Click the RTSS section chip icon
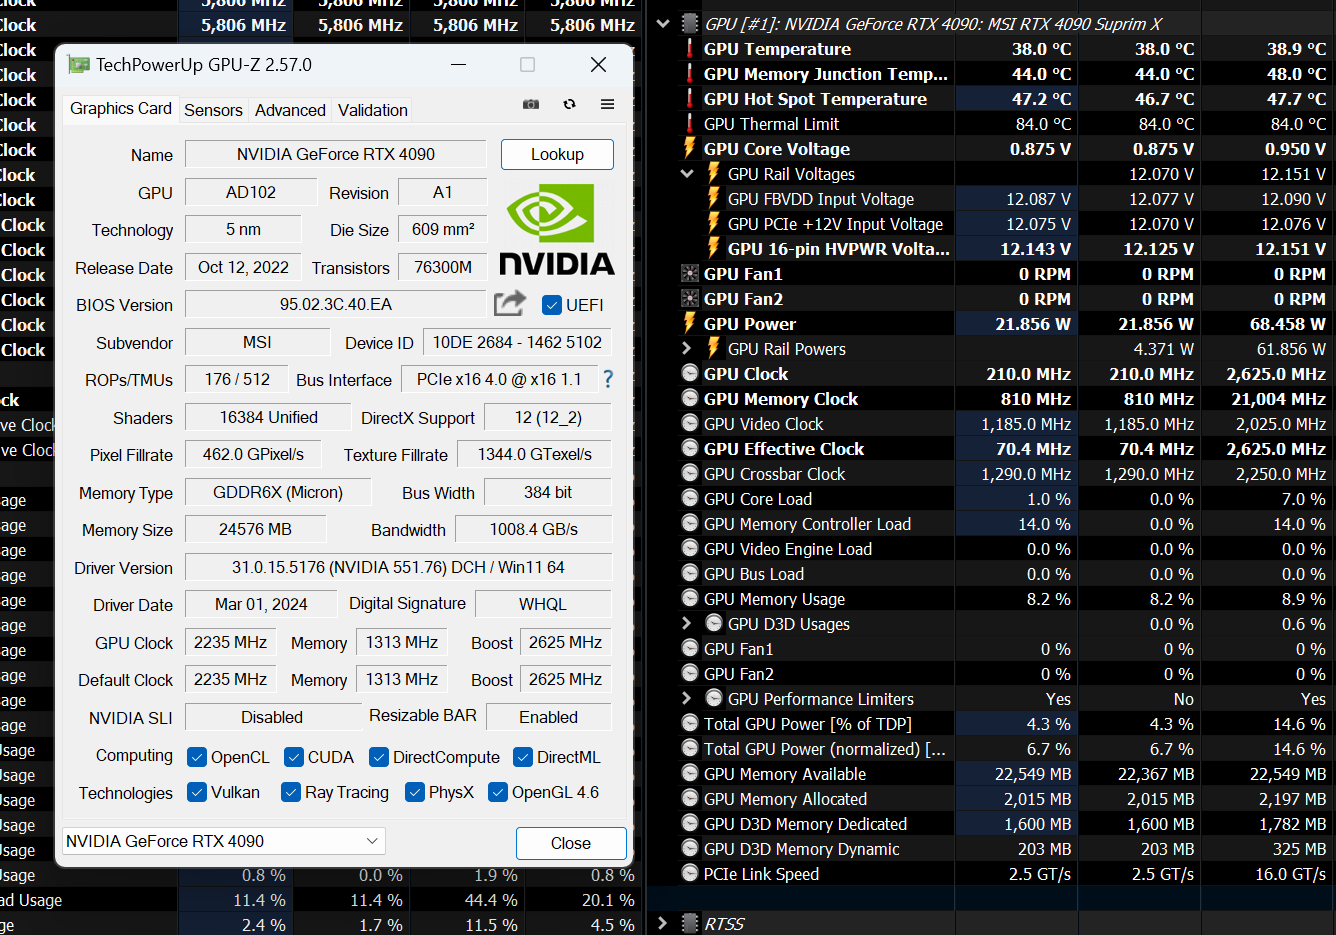The image size is (1336, 935). (689, 924)
